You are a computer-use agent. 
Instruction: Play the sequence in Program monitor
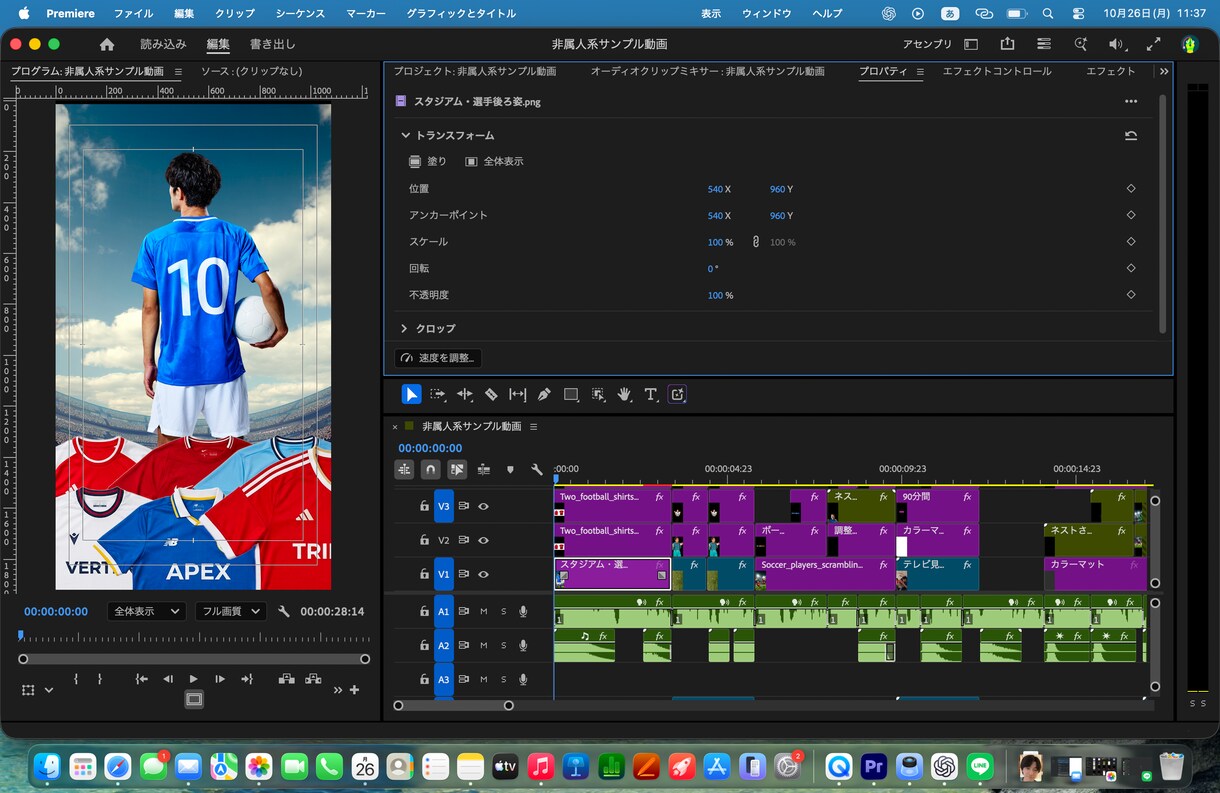click(x=194, y=679)
